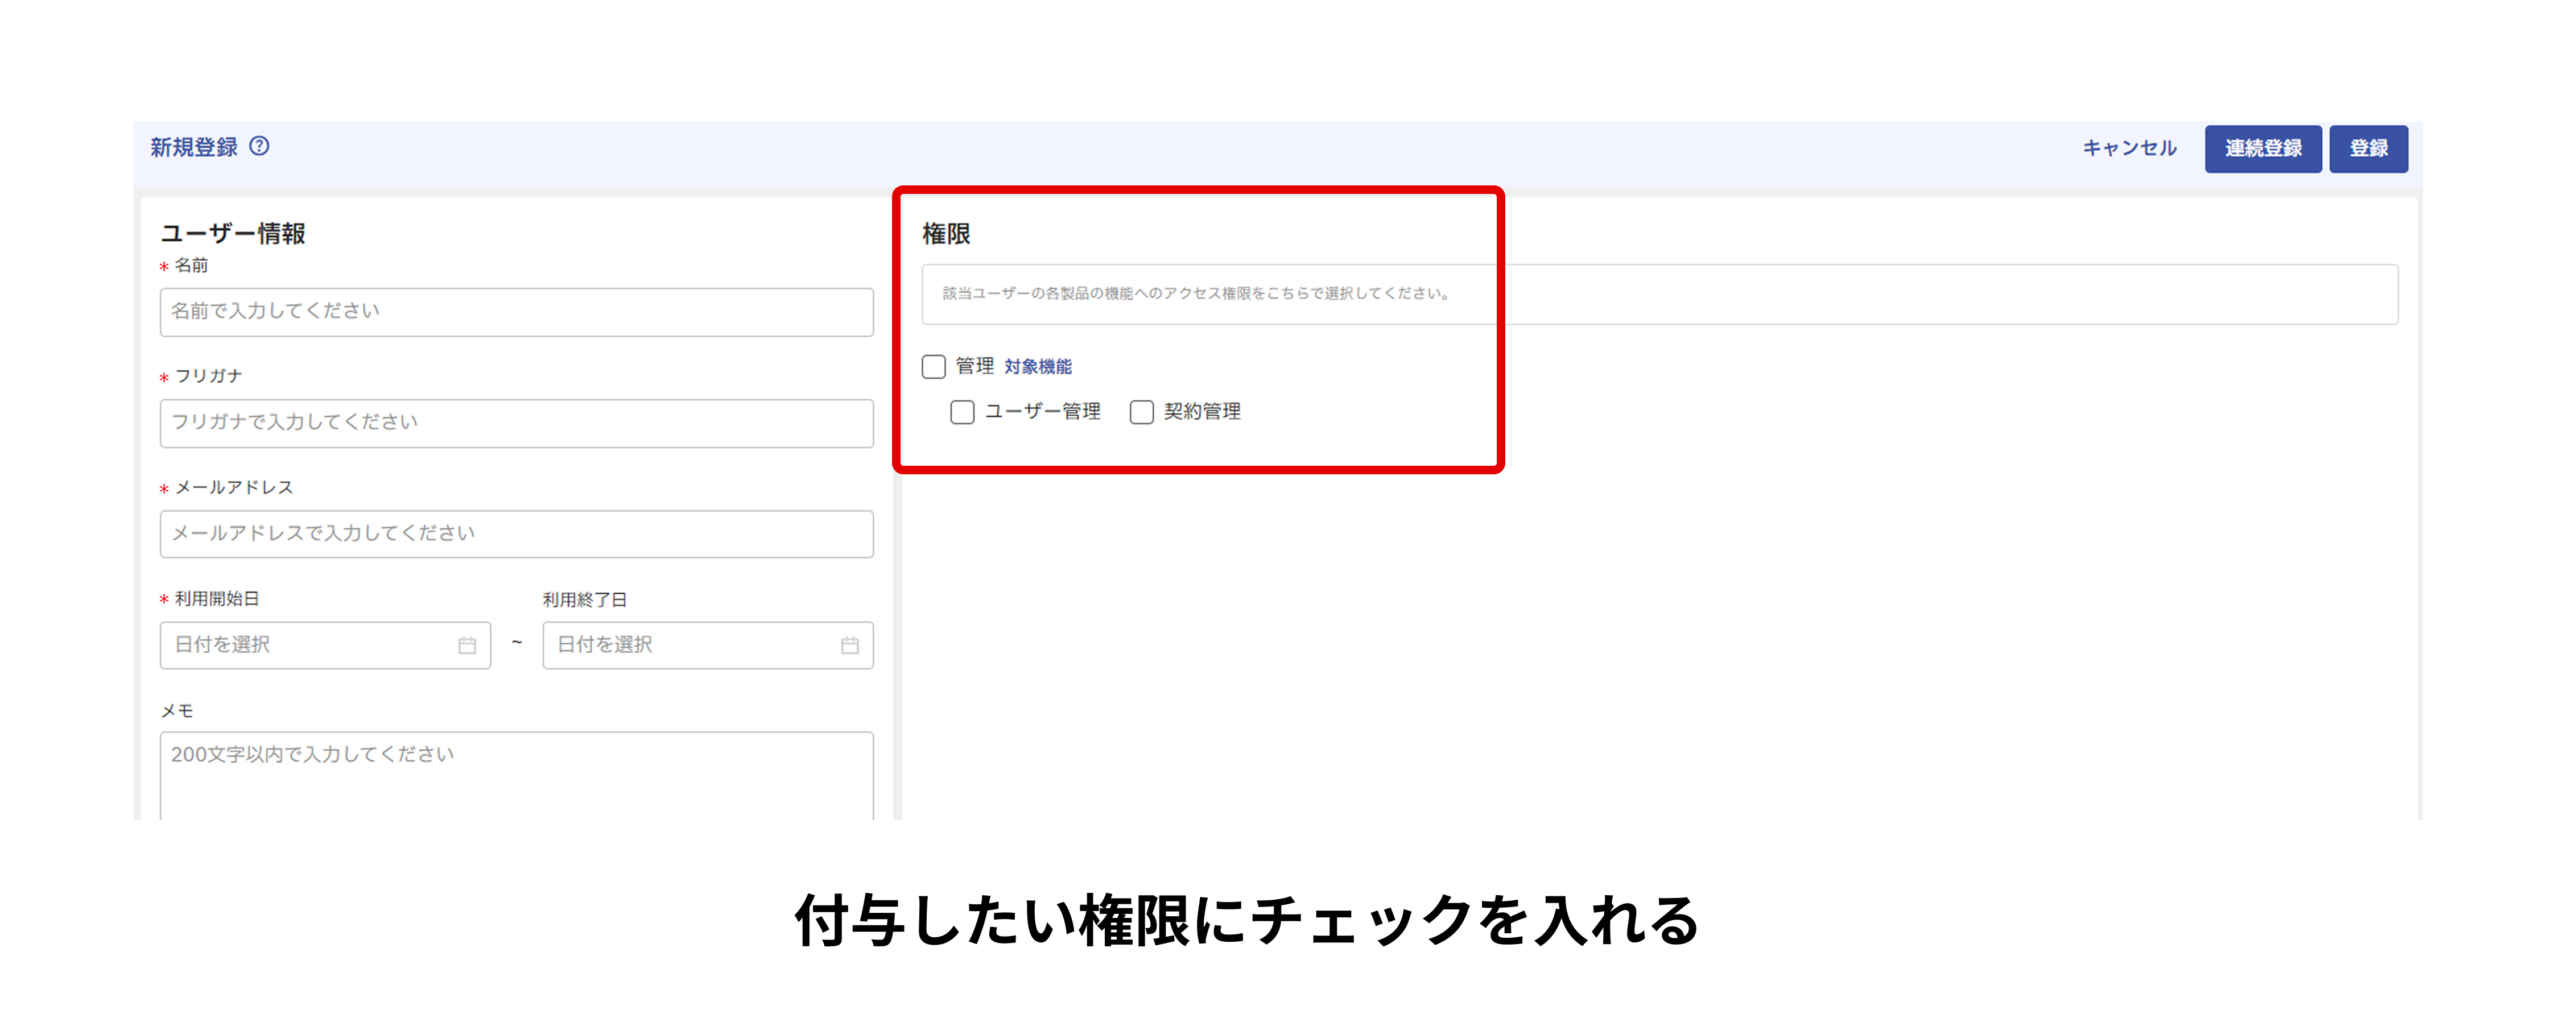Open the 対象機能 link
2560x1022 pixels.
(x=1037, y=366)
